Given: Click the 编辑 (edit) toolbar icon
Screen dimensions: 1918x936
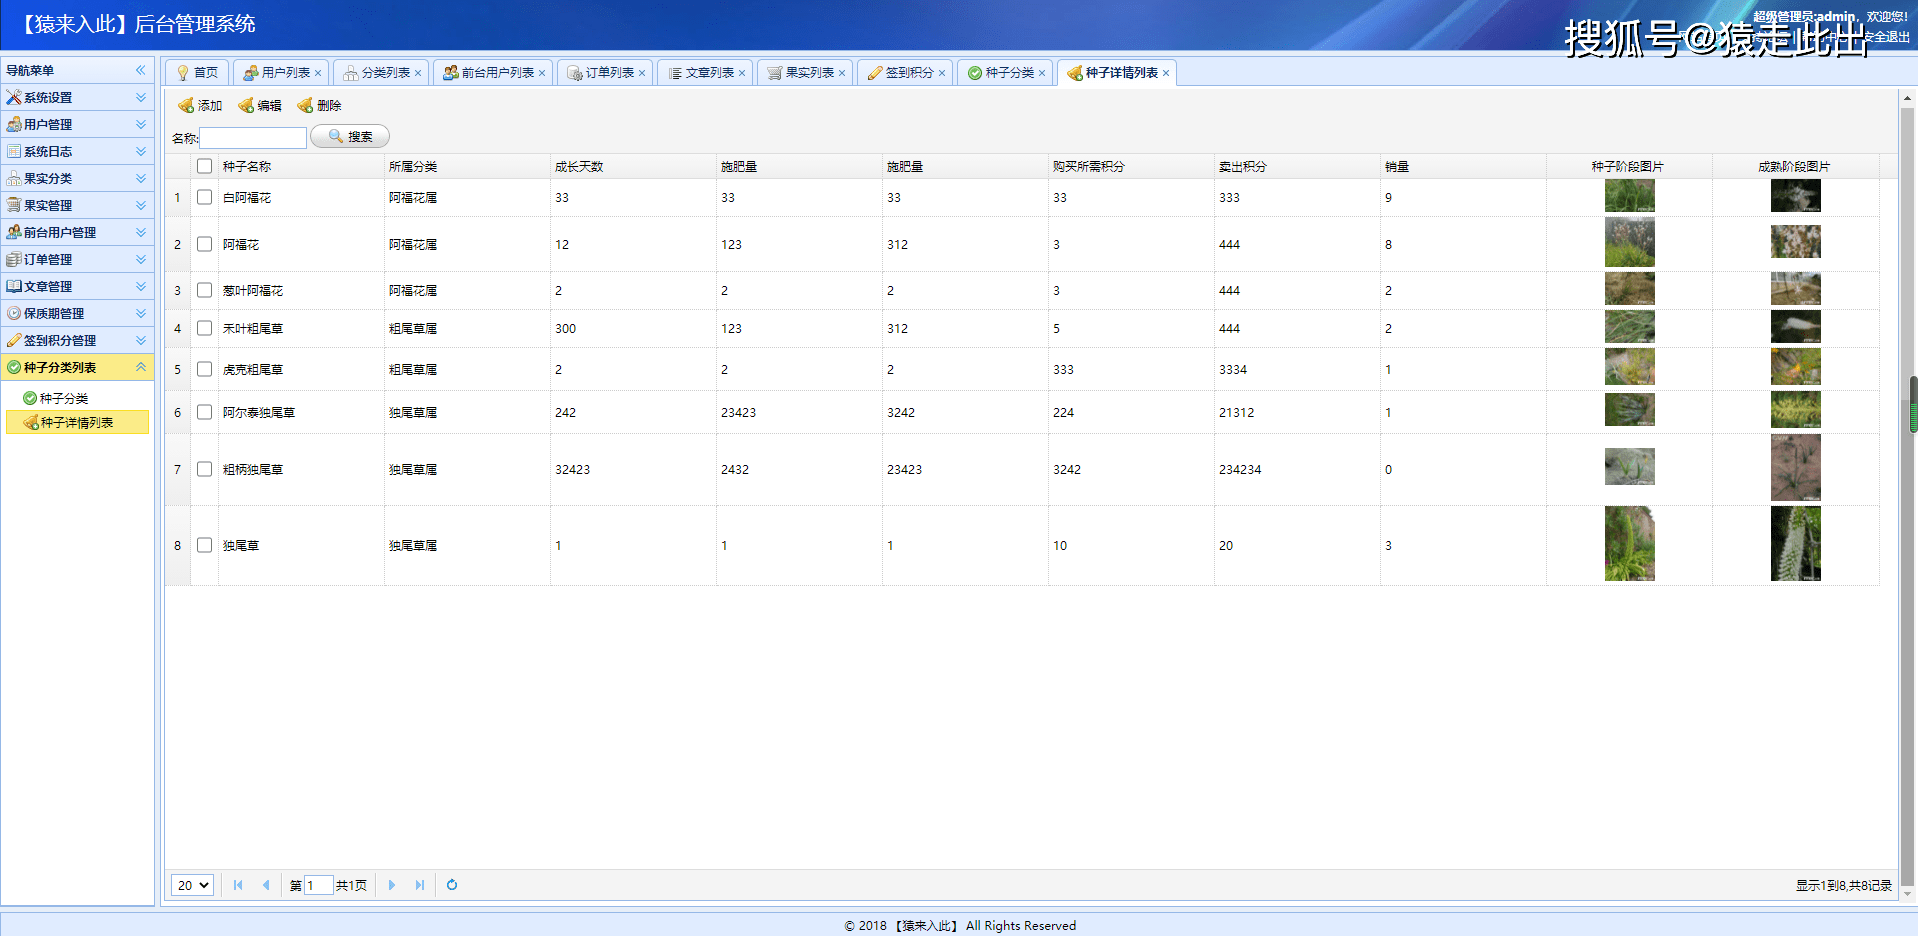Looking at the screenshot, I should coord(245,105).
